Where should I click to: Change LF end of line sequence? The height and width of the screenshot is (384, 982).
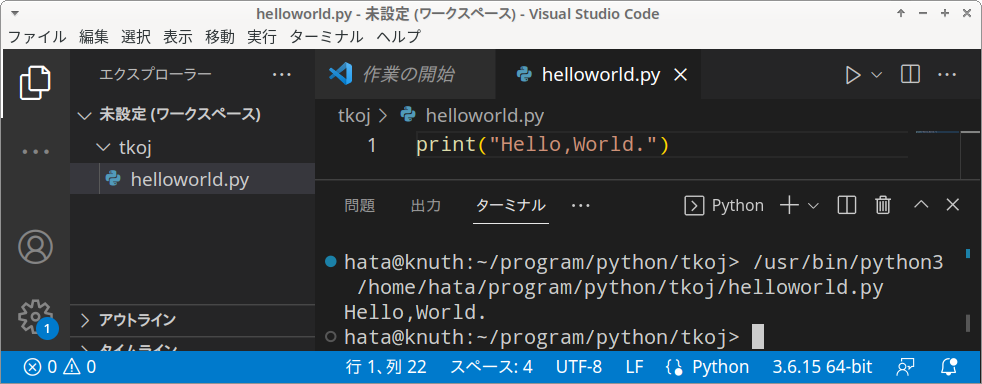[634, 367]
